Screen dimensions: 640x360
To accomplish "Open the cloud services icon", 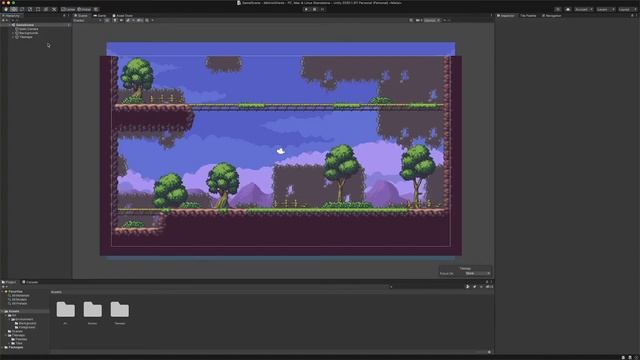I will (x=568, y=9).
